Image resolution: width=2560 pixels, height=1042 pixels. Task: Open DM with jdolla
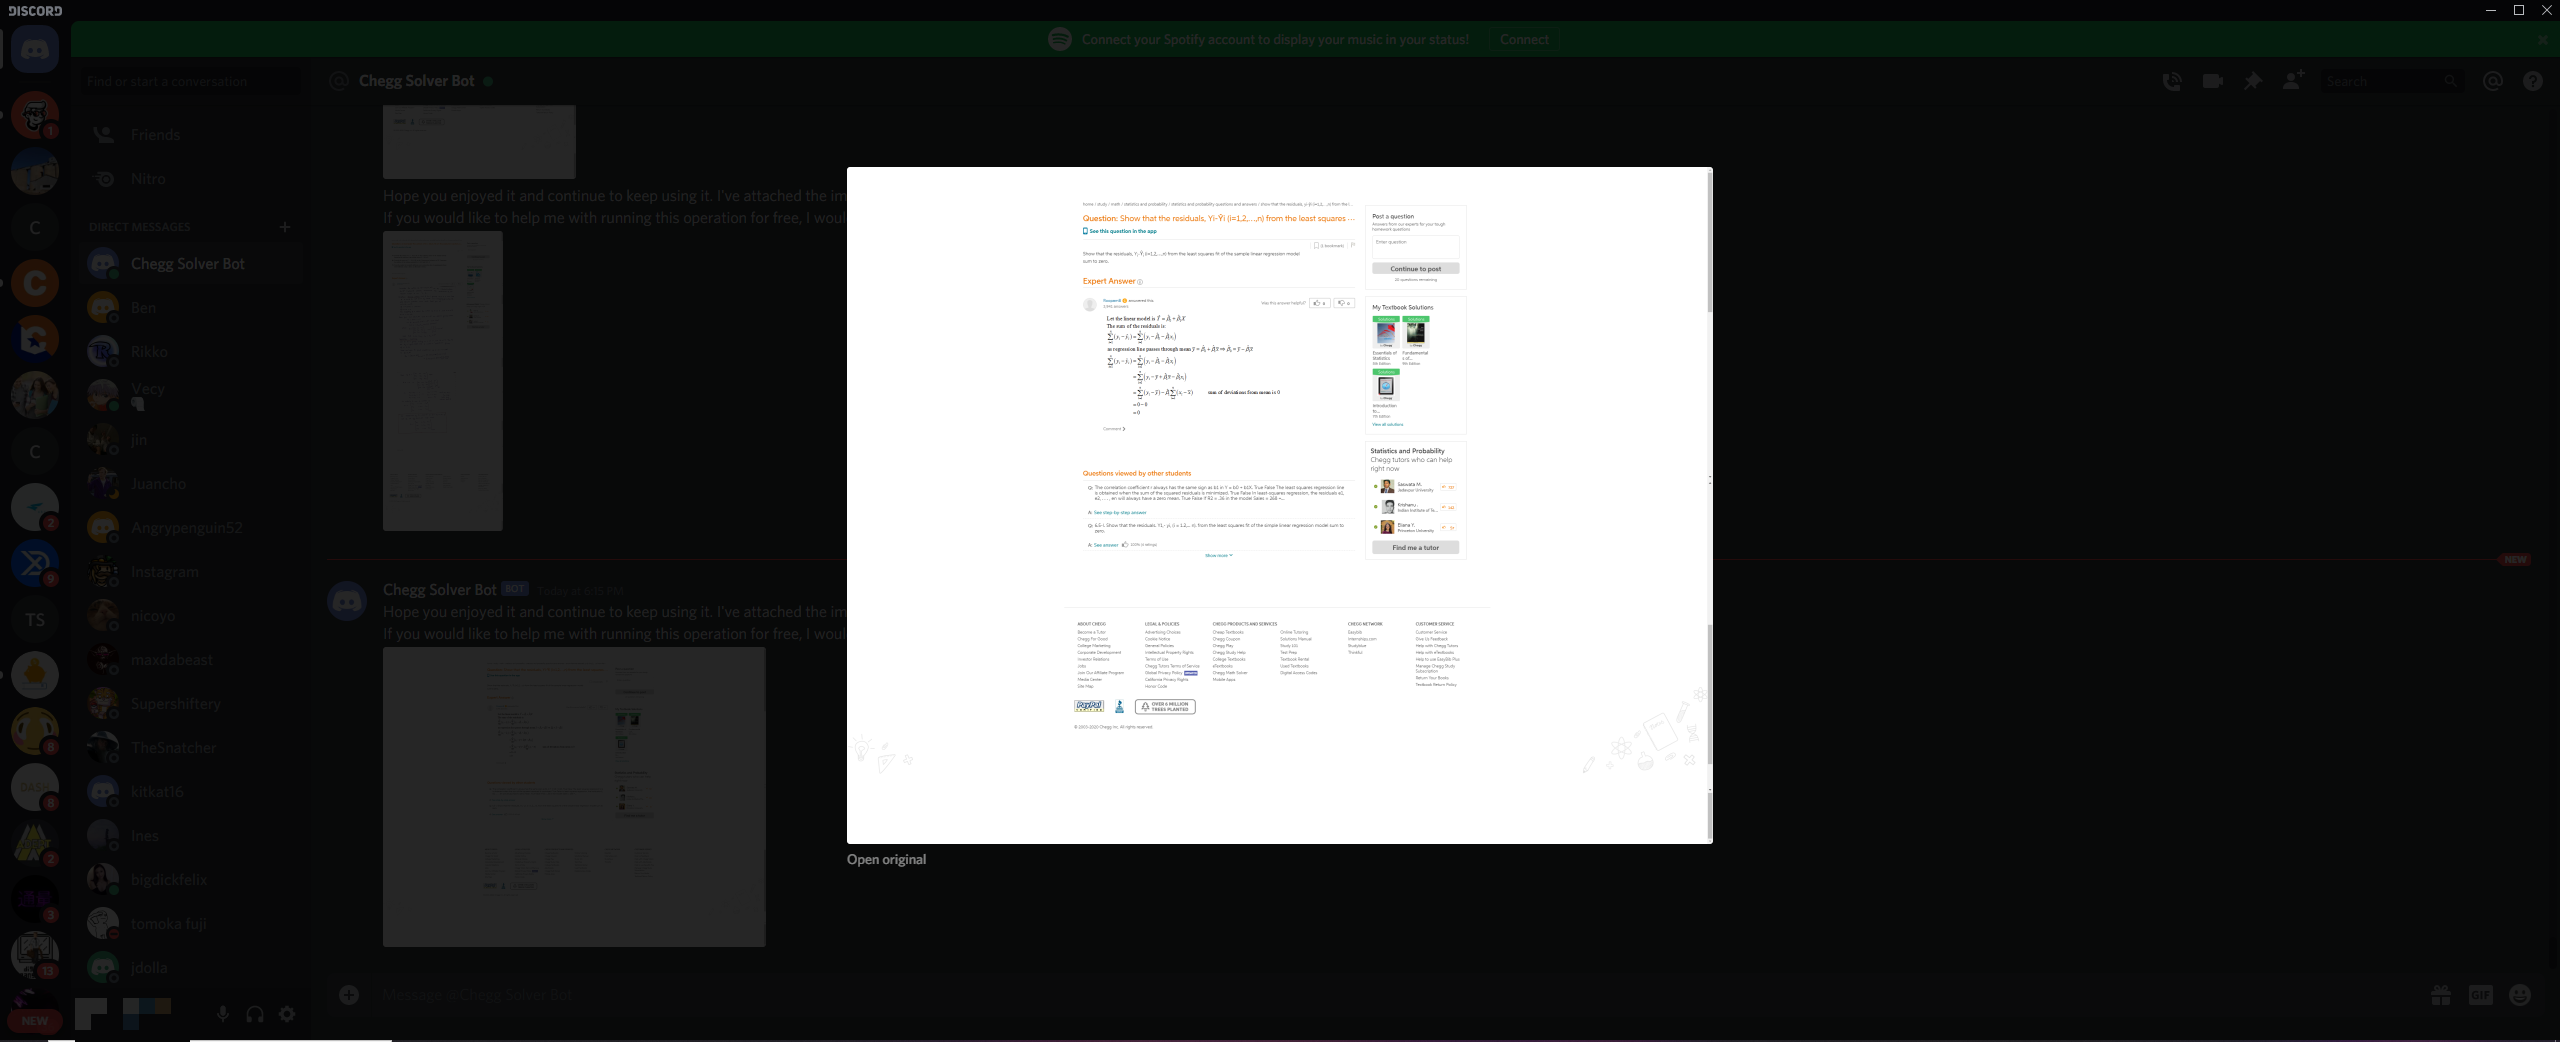[x=190, y=968]
